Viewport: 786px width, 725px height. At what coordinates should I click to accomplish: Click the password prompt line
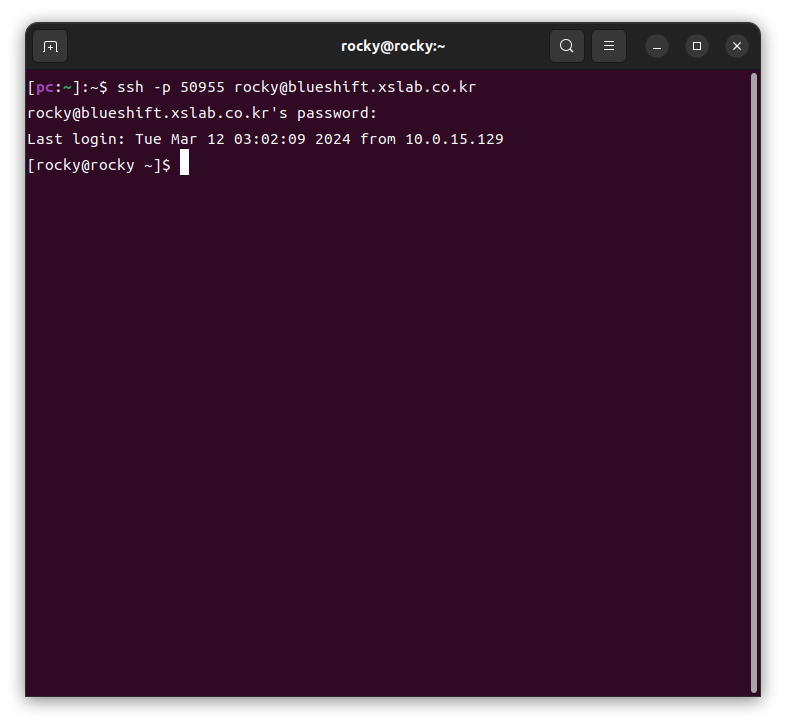(x=202, y=113)
